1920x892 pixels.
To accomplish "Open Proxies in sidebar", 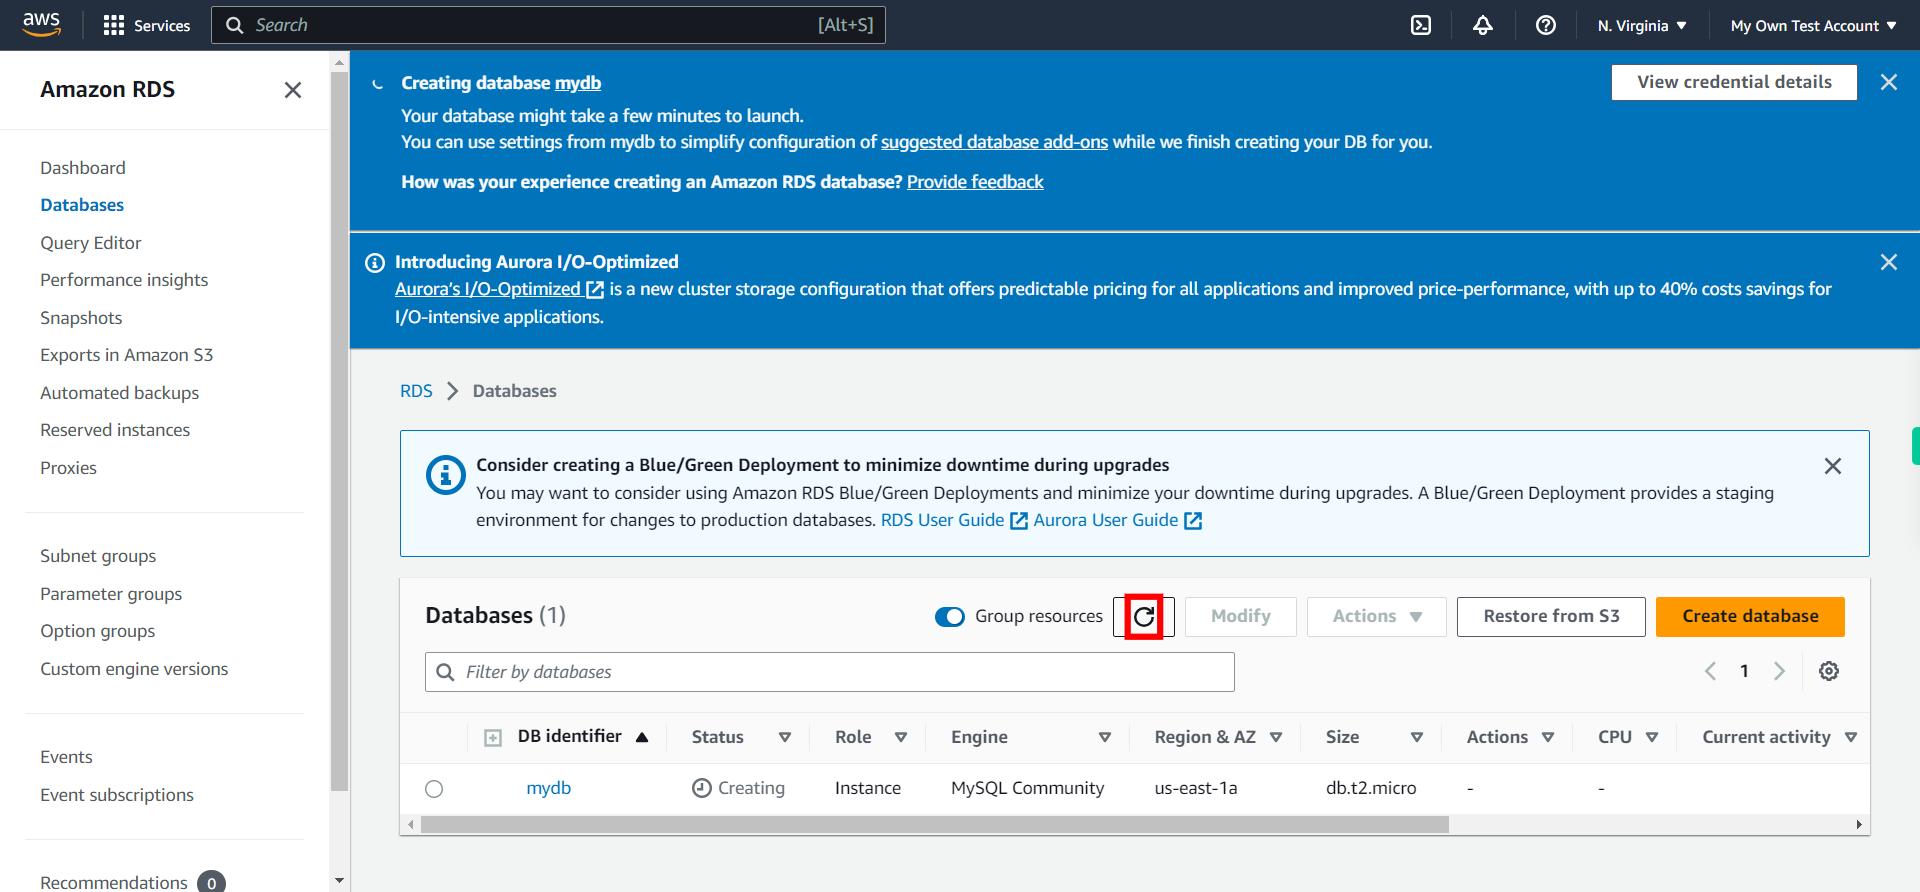I will coord(68,468).
